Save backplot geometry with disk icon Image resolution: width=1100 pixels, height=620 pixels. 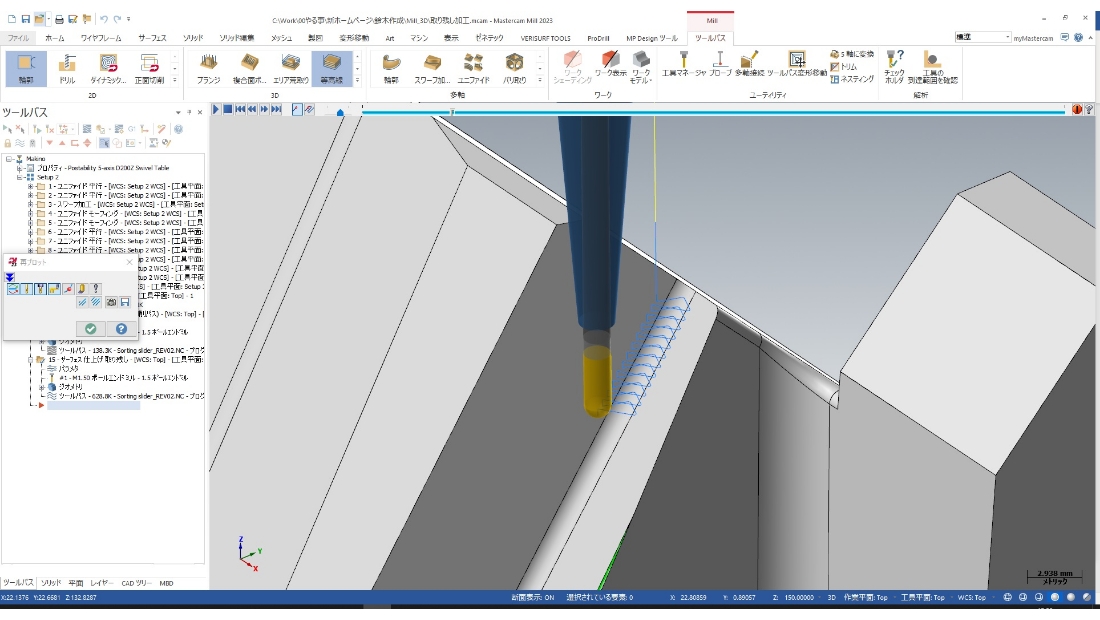pyautogui.click(x=125, y=302)
